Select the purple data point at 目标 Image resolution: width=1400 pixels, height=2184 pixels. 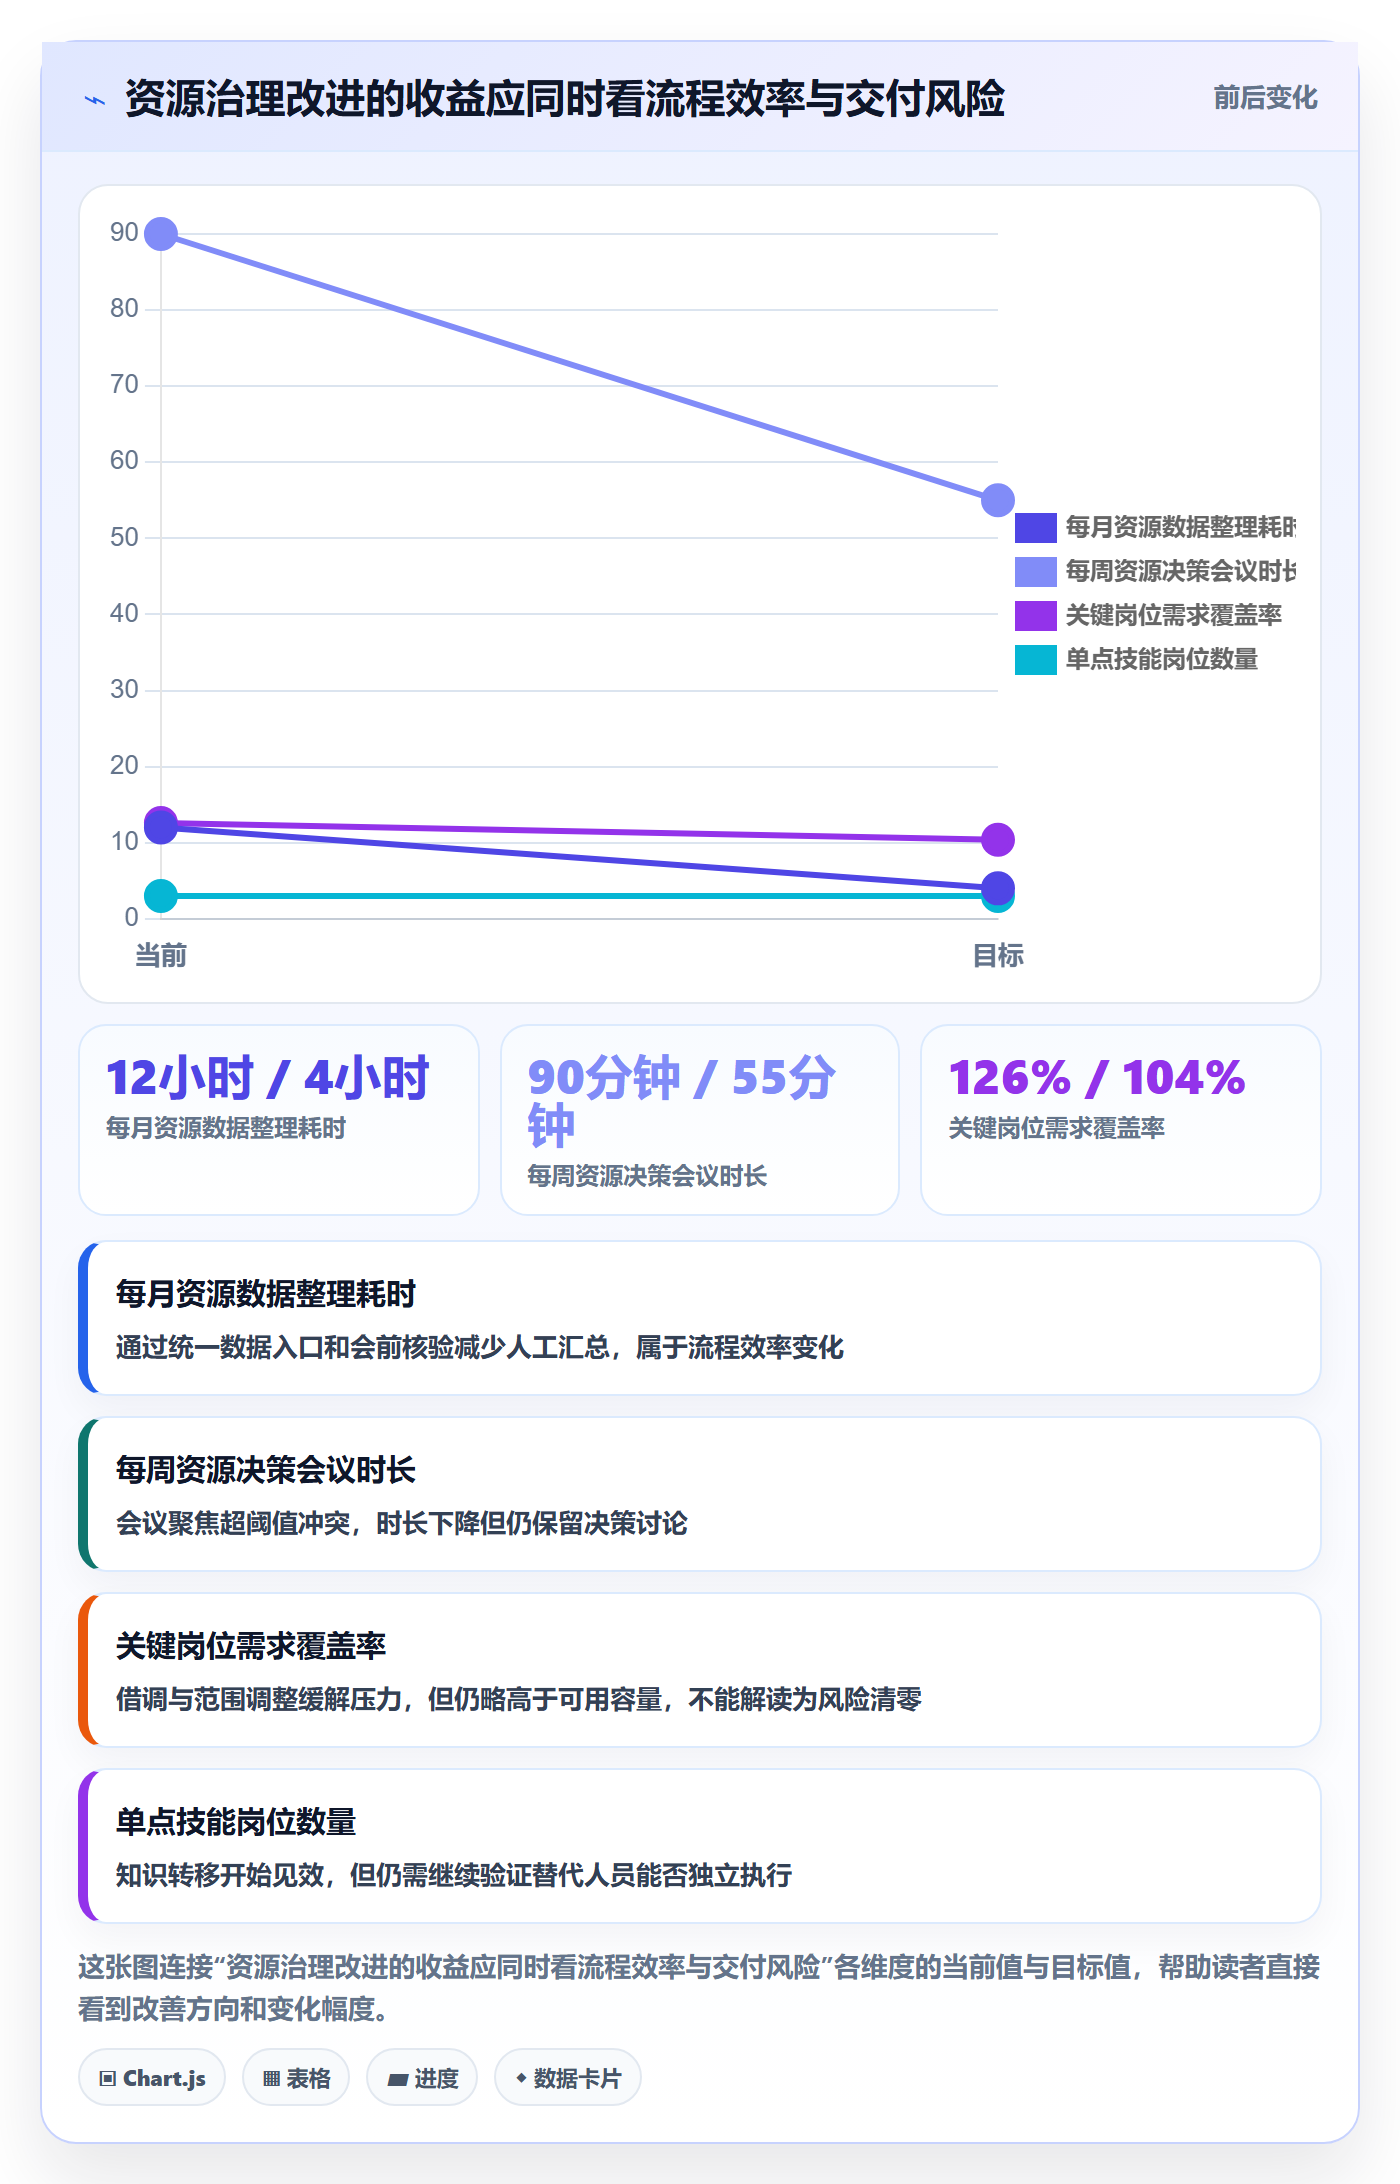pyautogui.click(x=997, y=839)
